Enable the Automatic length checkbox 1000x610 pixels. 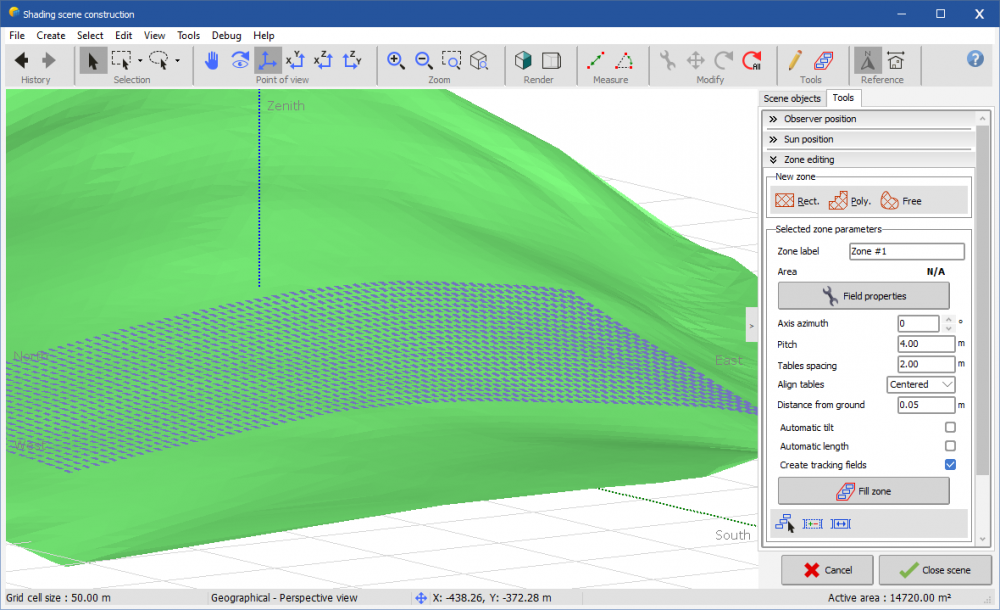(x=950, y=446)
